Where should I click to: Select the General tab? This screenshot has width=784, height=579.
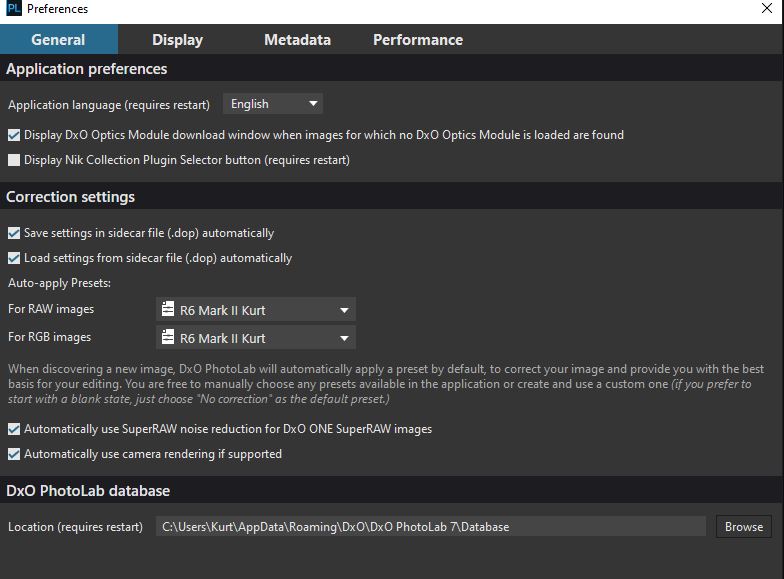coord(58,40)
